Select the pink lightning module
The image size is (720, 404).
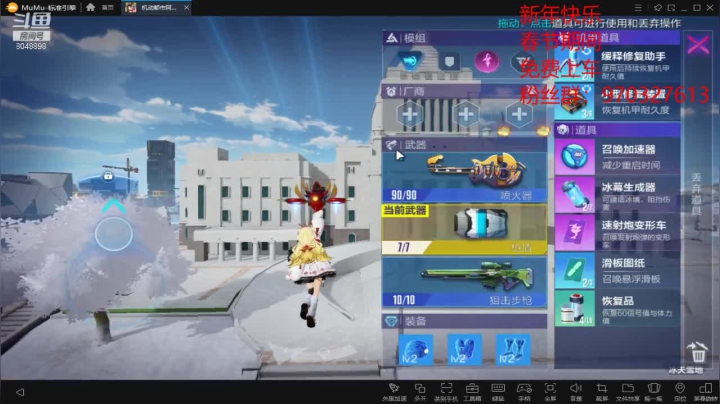[x=487, y=61]
